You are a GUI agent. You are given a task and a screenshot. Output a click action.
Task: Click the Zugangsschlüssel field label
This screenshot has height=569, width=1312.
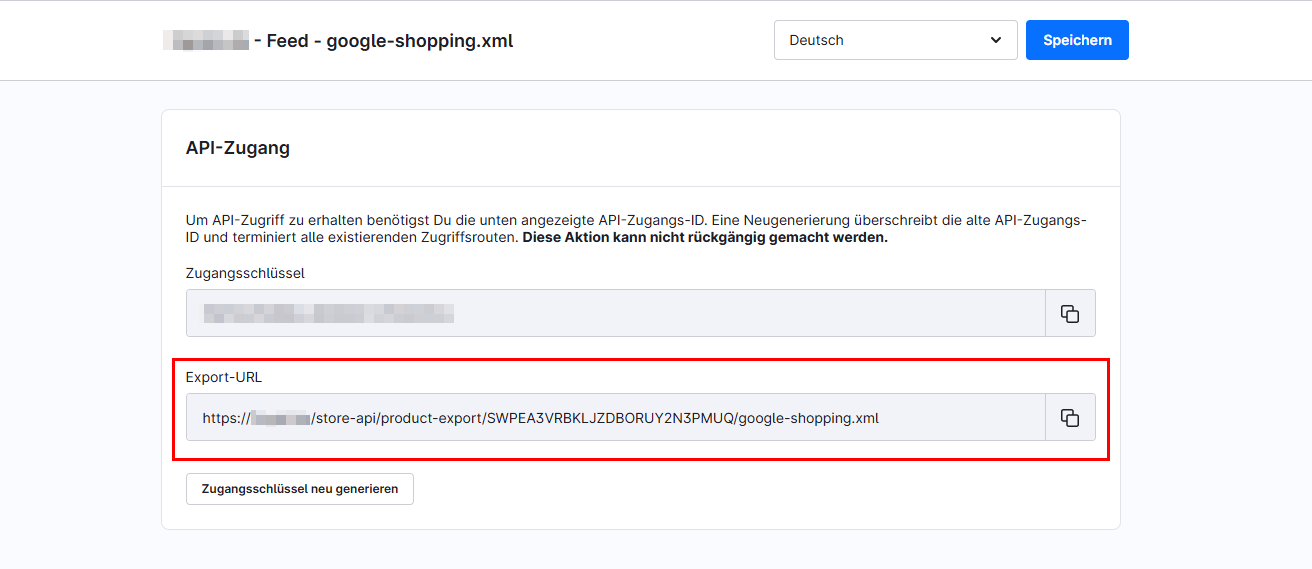[x=245, y=273]
